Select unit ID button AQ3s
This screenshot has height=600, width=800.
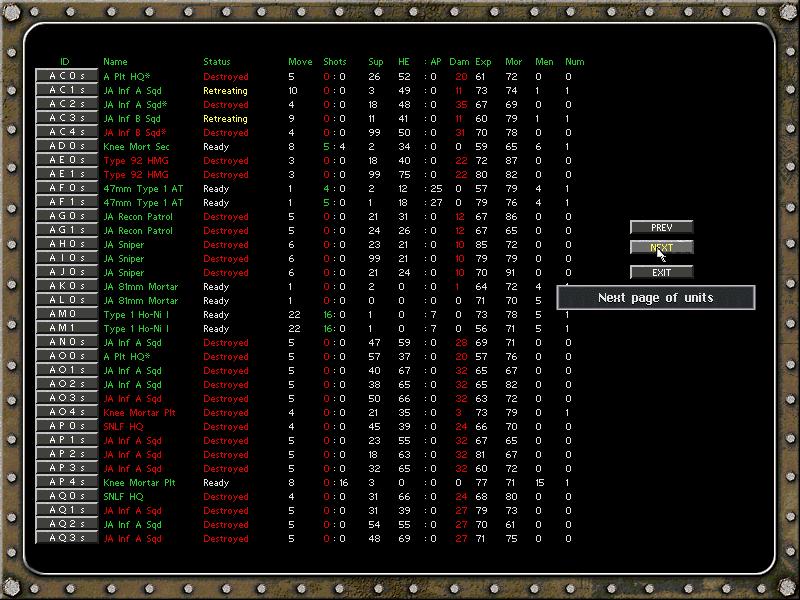coord(67,538)
